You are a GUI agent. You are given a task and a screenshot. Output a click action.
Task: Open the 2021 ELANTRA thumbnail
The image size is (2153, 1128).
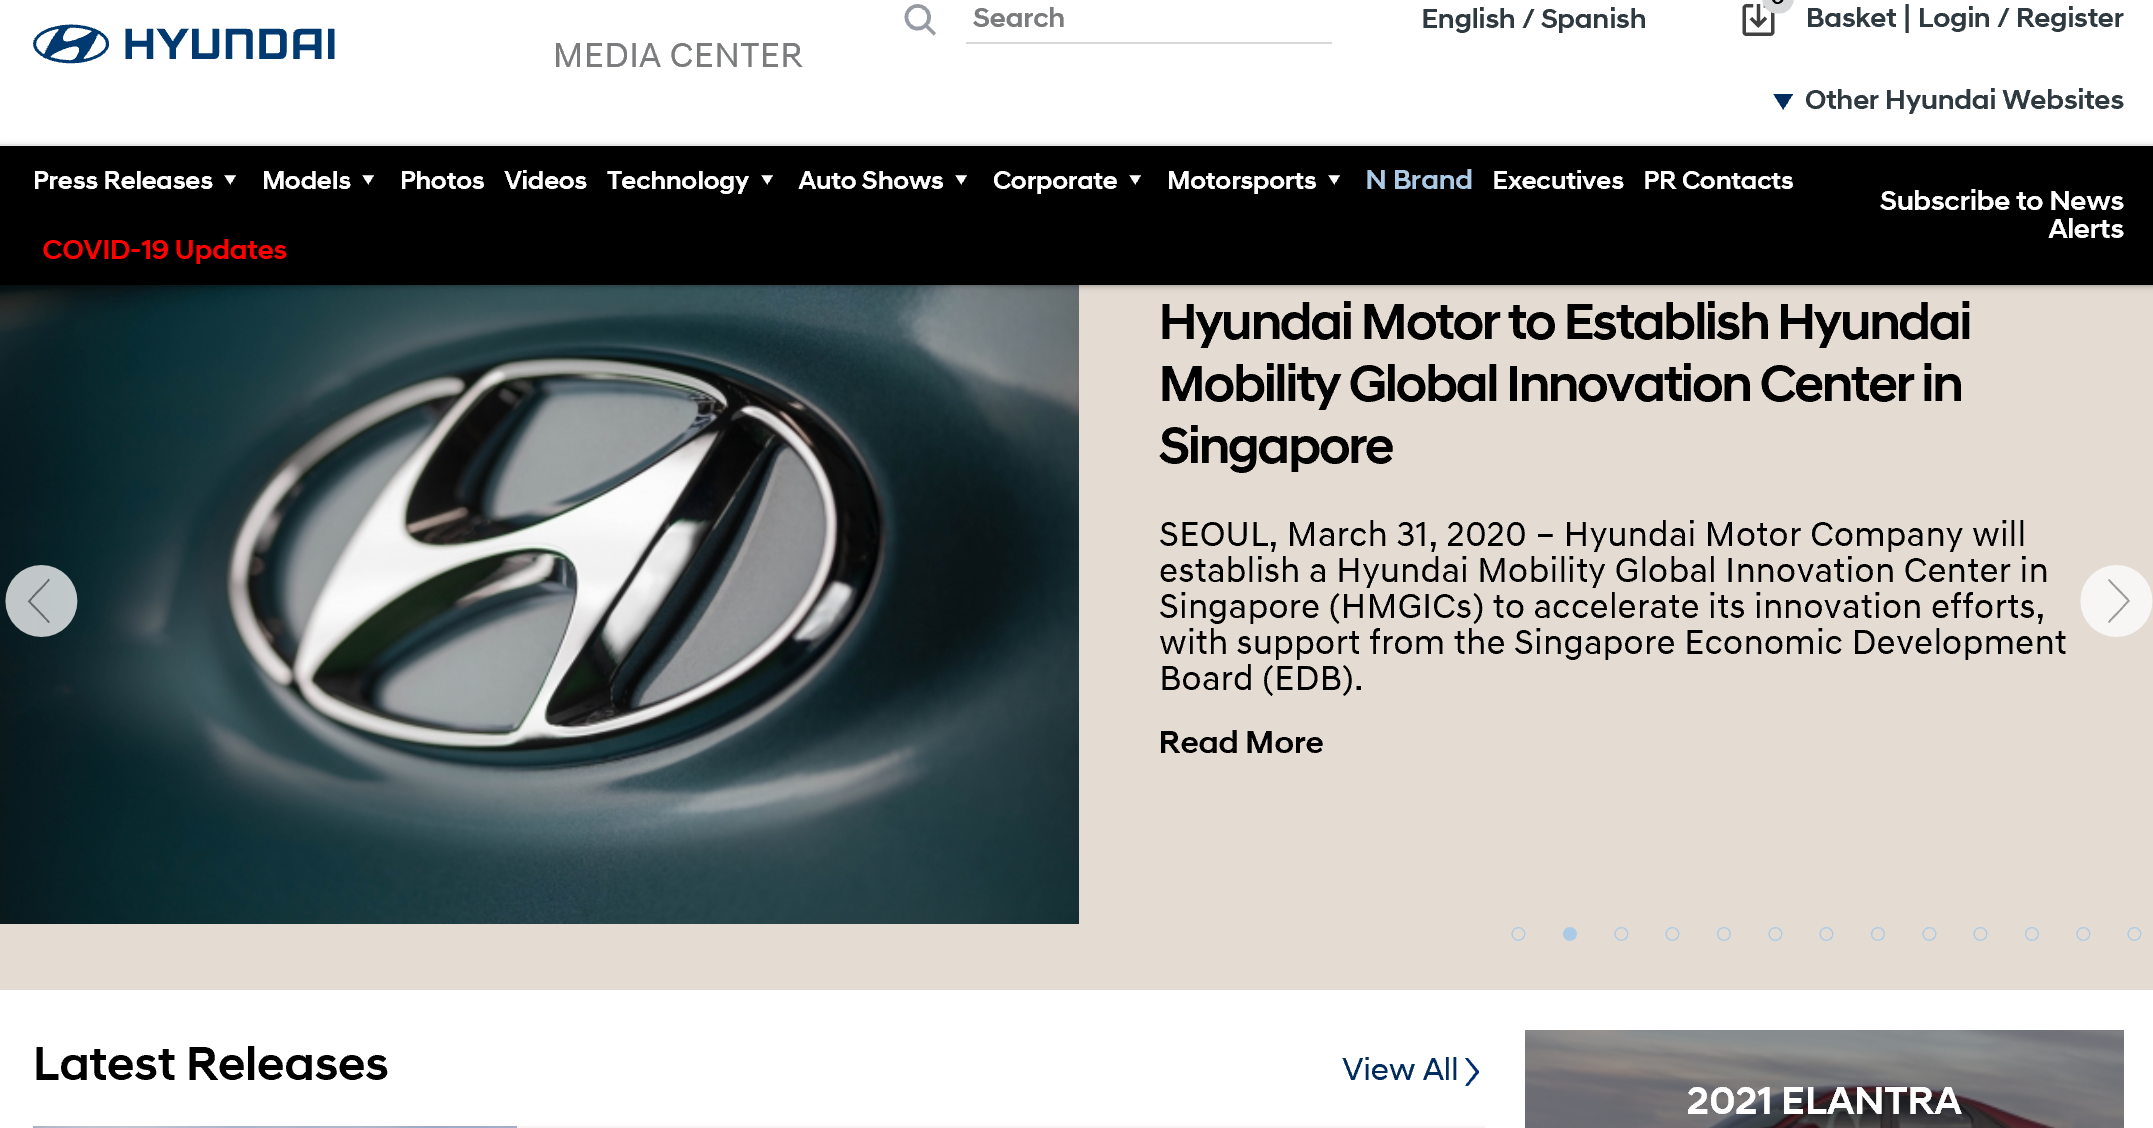pyautogui.click(x=1824, y=1079)
